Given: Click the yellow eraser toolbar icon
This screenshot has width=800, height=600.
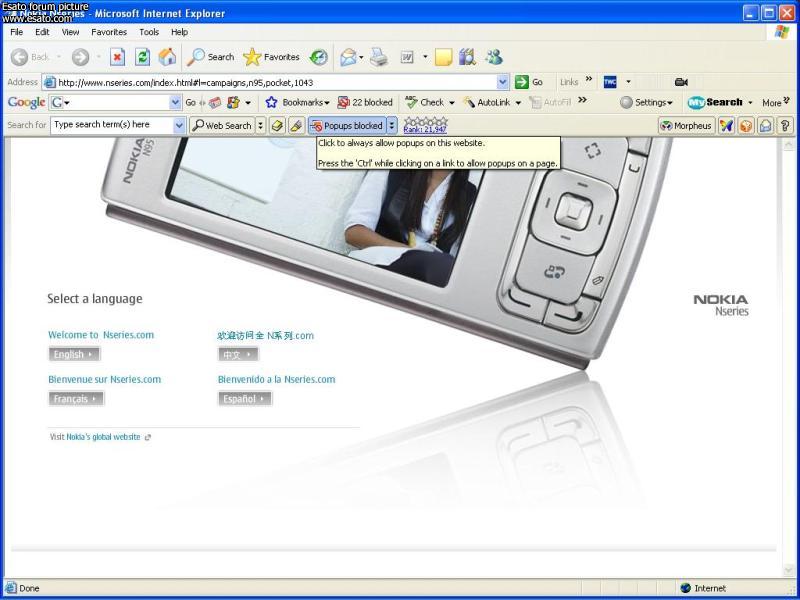Looking at the screenshot, I should tap(278, 126).
